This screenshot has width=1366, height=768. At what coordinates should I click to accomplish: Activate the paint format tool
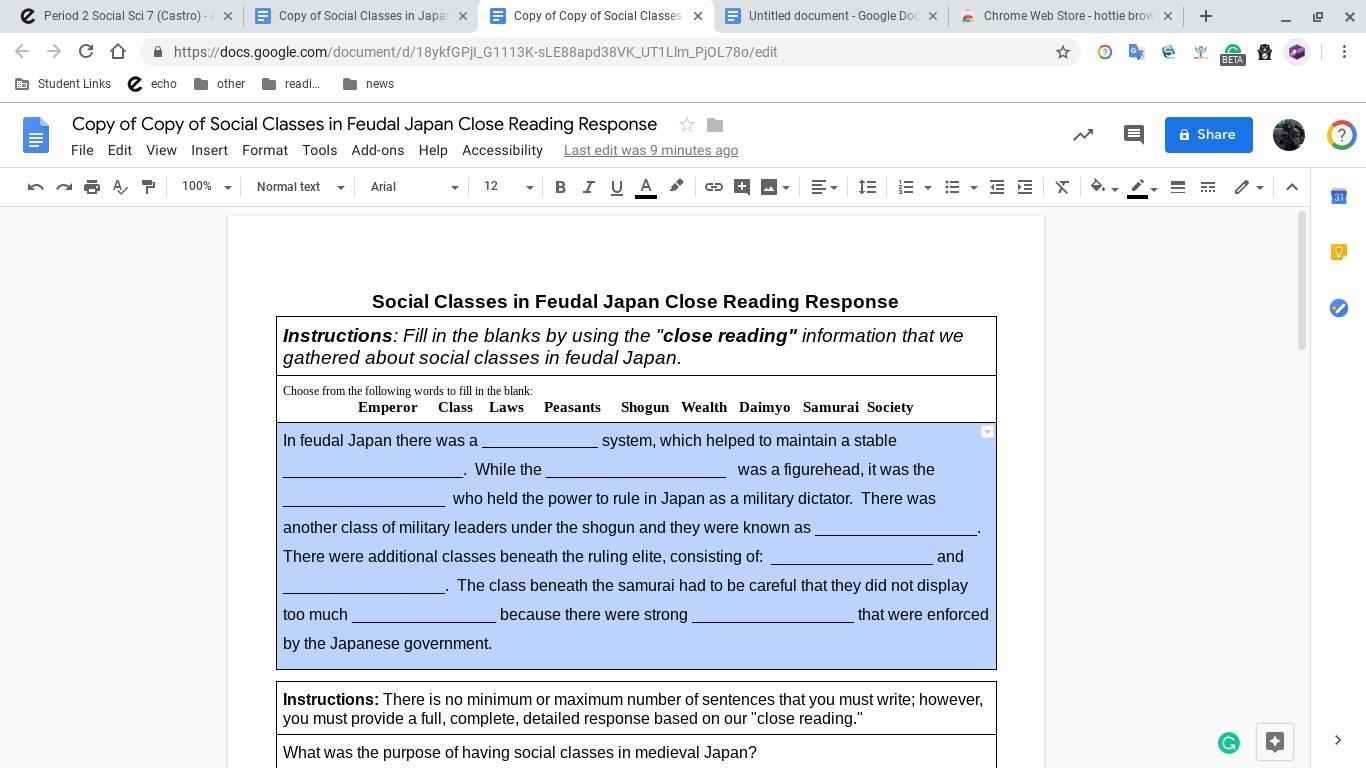click(148, 187)
